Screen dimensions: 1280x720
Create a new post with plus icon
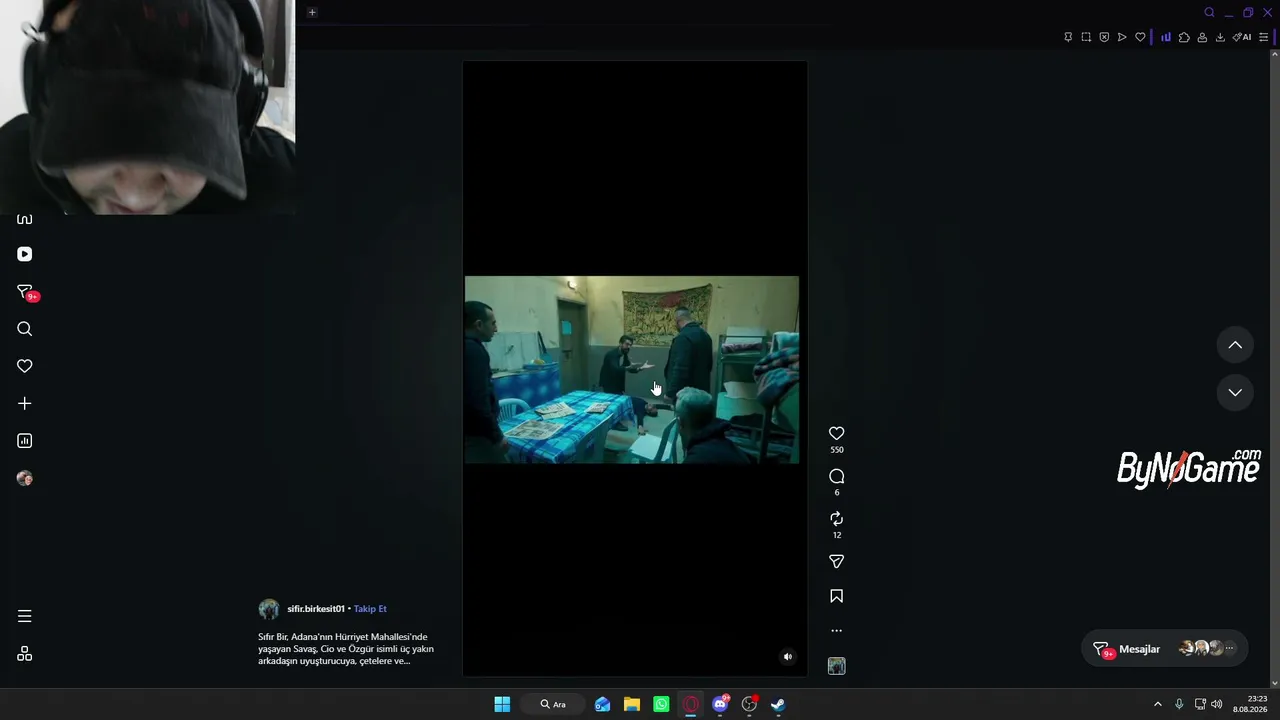[x=25, y=403]
